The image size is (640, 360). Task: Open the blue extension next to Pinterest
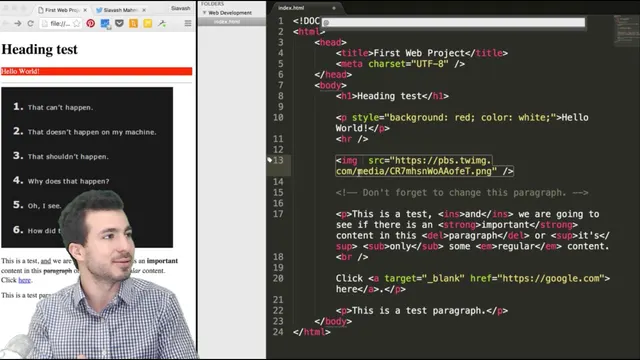(x=105, y=24)
